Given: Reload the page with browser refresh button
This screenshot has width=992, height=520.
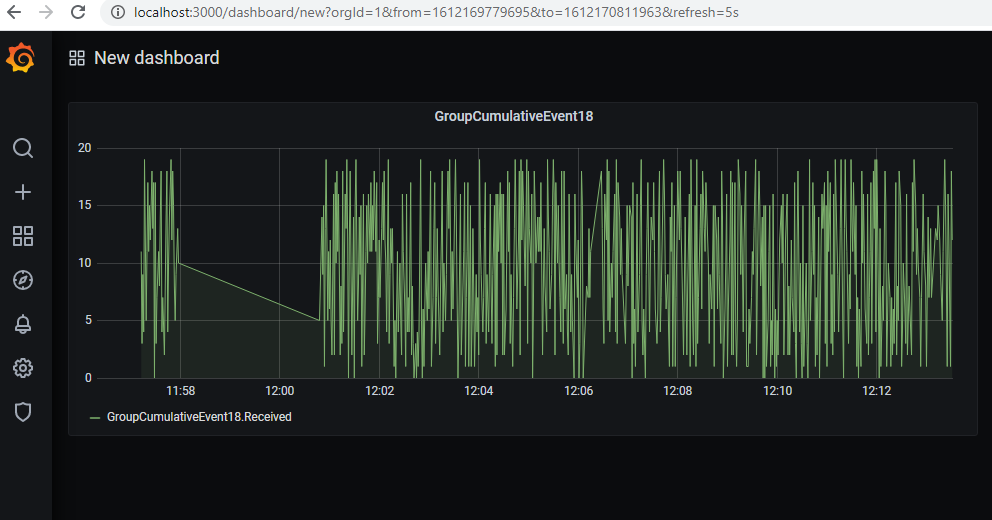Looking at the screenshot, I should click(78, 12).
